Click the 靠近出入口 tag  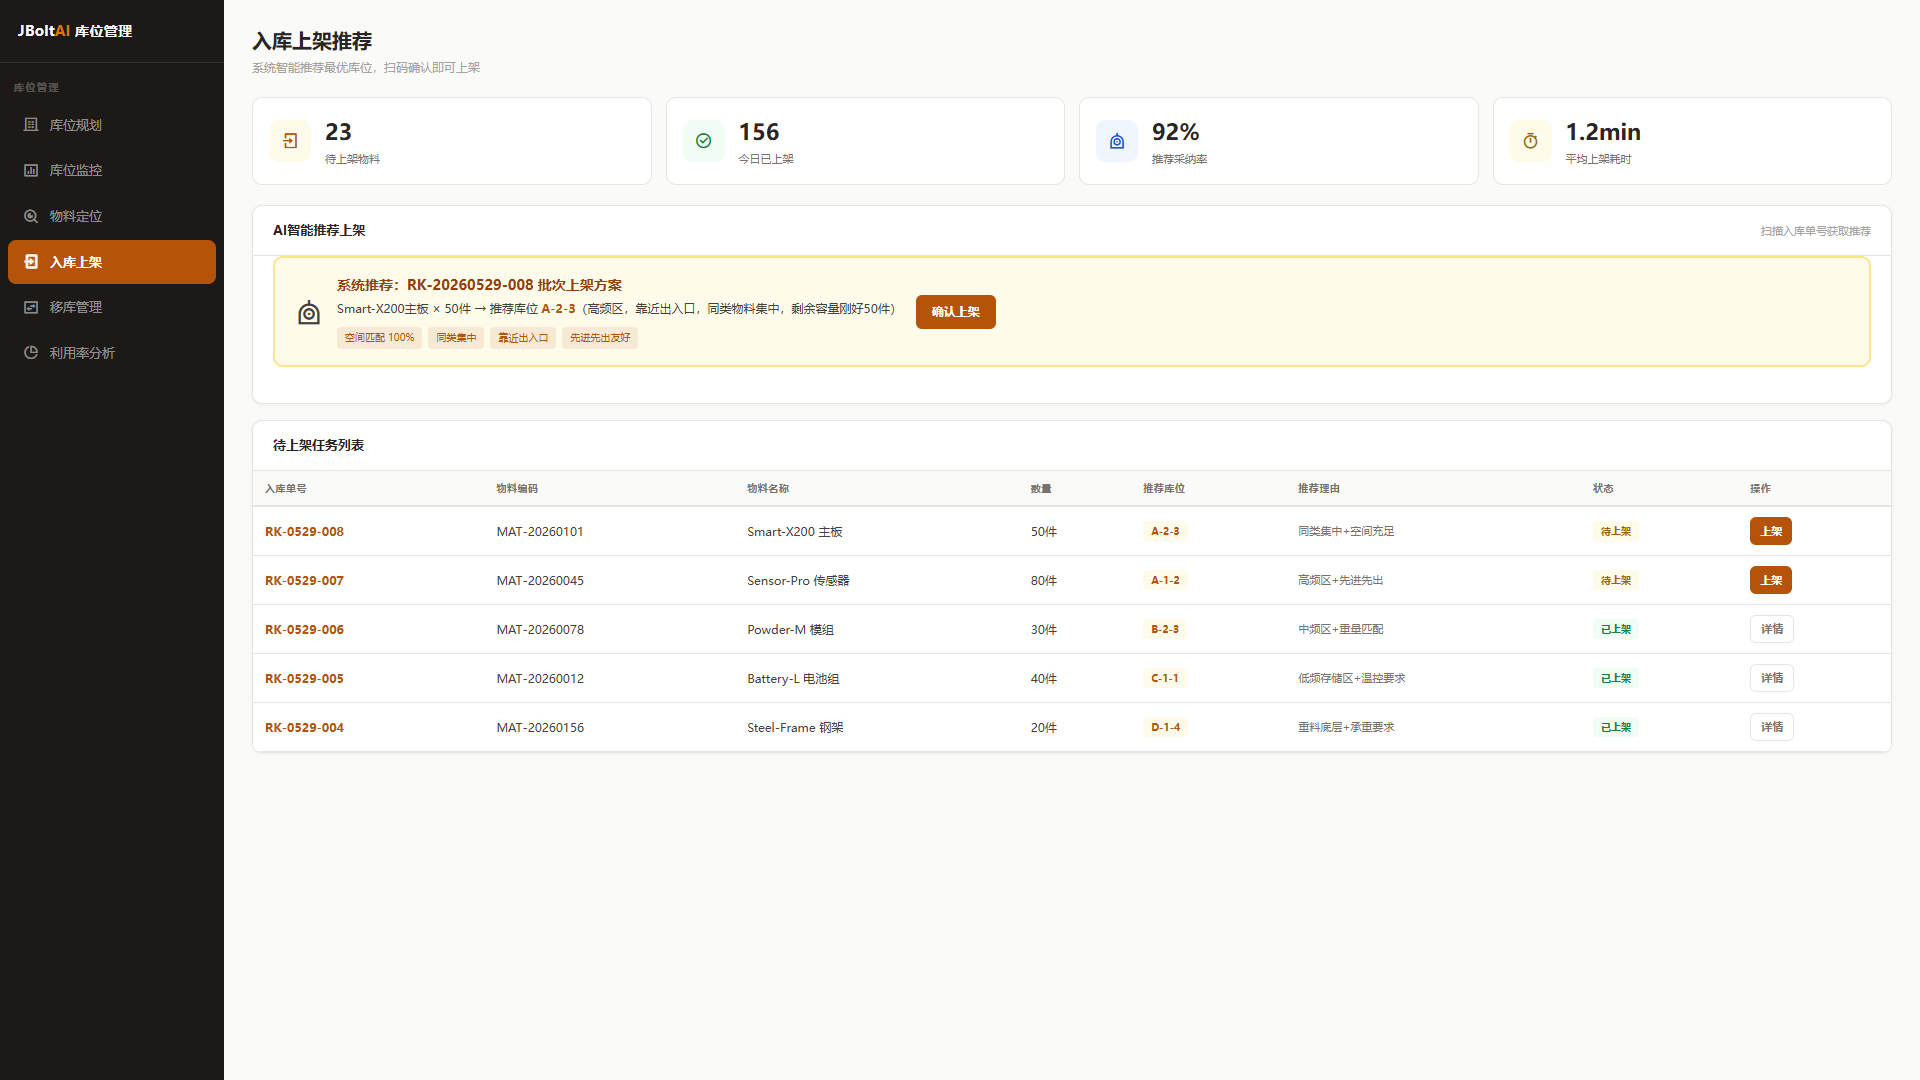[x=523, y=338]
